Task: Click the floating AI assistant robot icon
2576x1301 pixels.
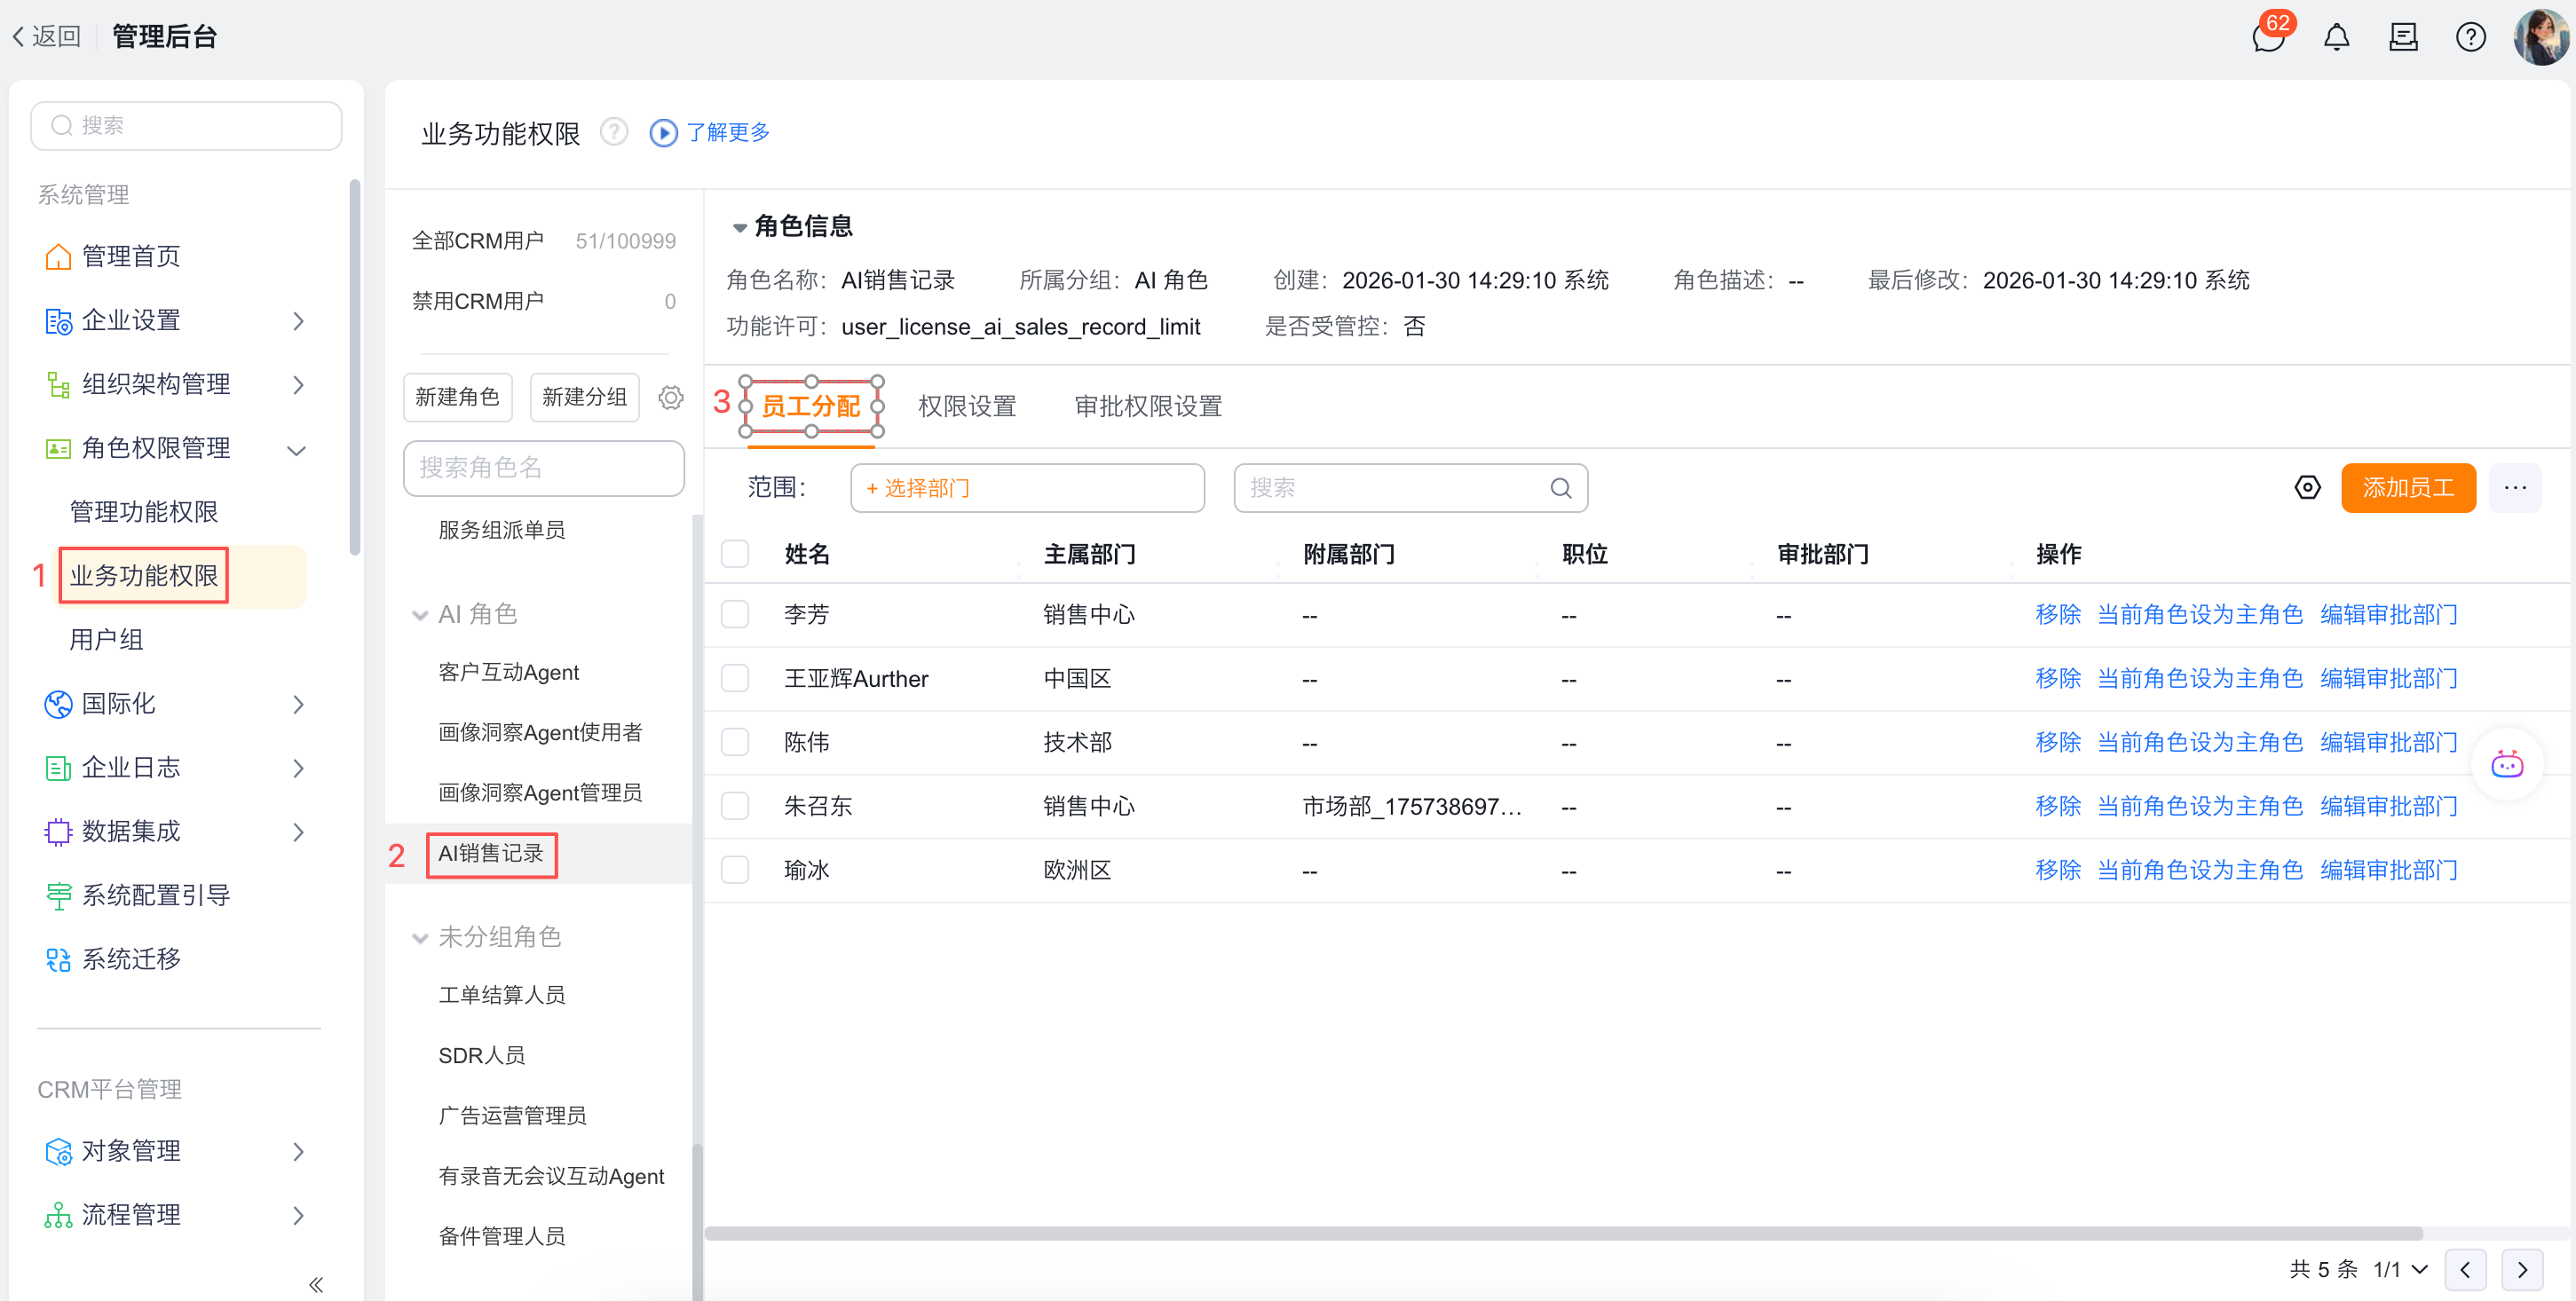Action: [x=2506, y=765]
